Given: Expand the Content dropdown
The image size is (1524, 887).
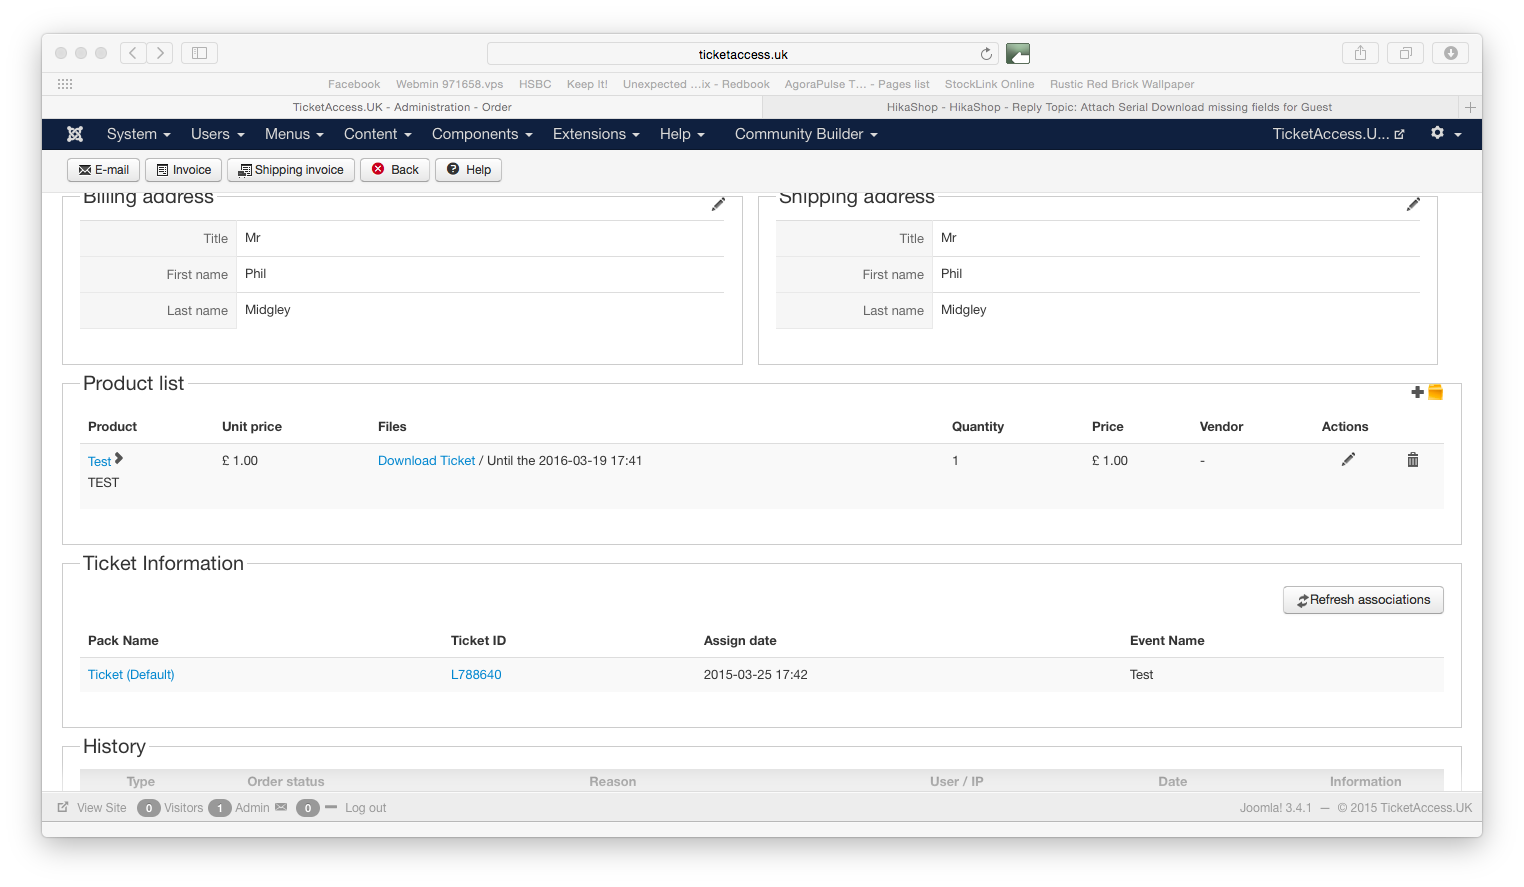Looking at the screenshot, I should coord(378,134).
